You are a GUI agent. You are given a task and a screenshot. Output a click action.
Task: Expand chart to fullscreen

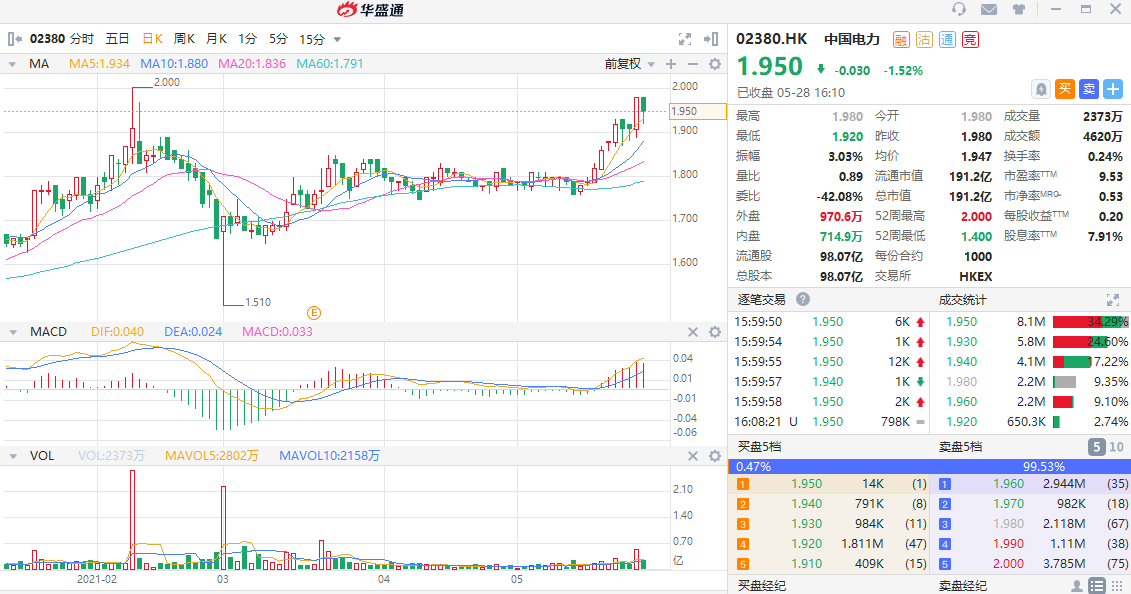[685, 39]
